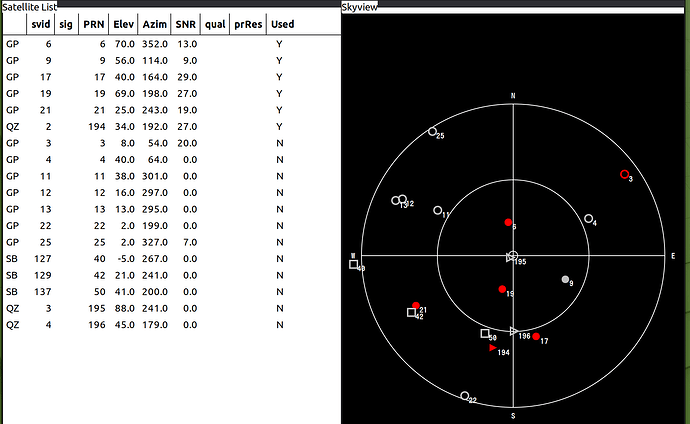Select the Satellite List panel title
Viewport: 690px width, 424px height.
click(29, 7)
